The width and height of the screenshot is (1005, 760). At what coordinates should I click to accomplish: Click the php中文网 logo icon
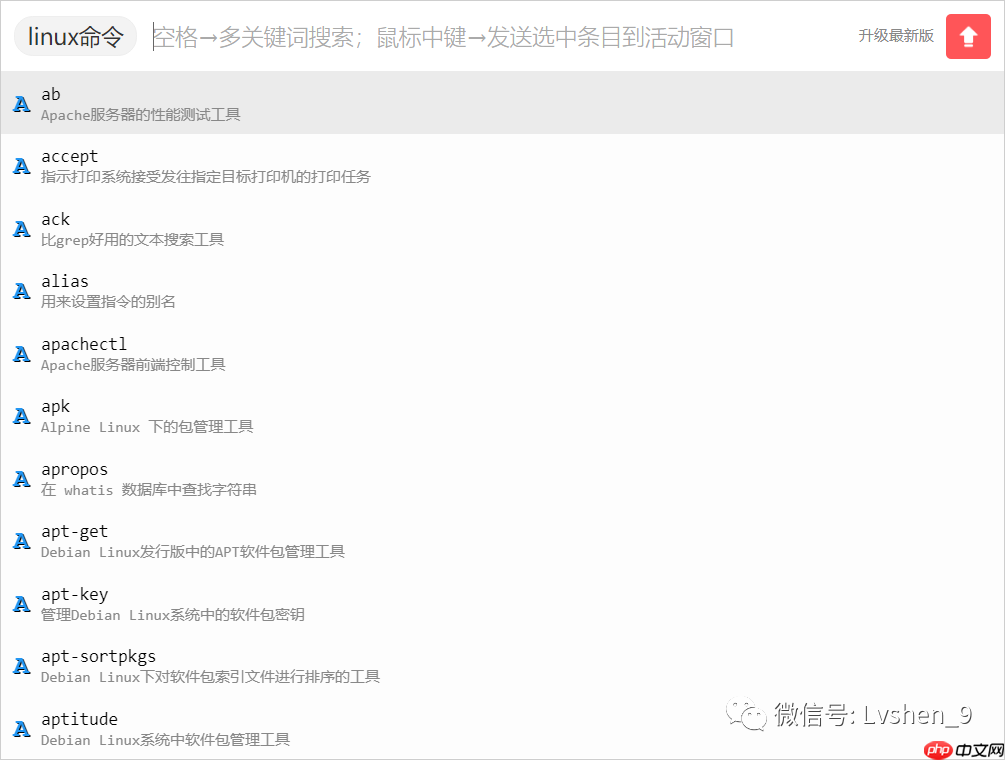[938, 748]
